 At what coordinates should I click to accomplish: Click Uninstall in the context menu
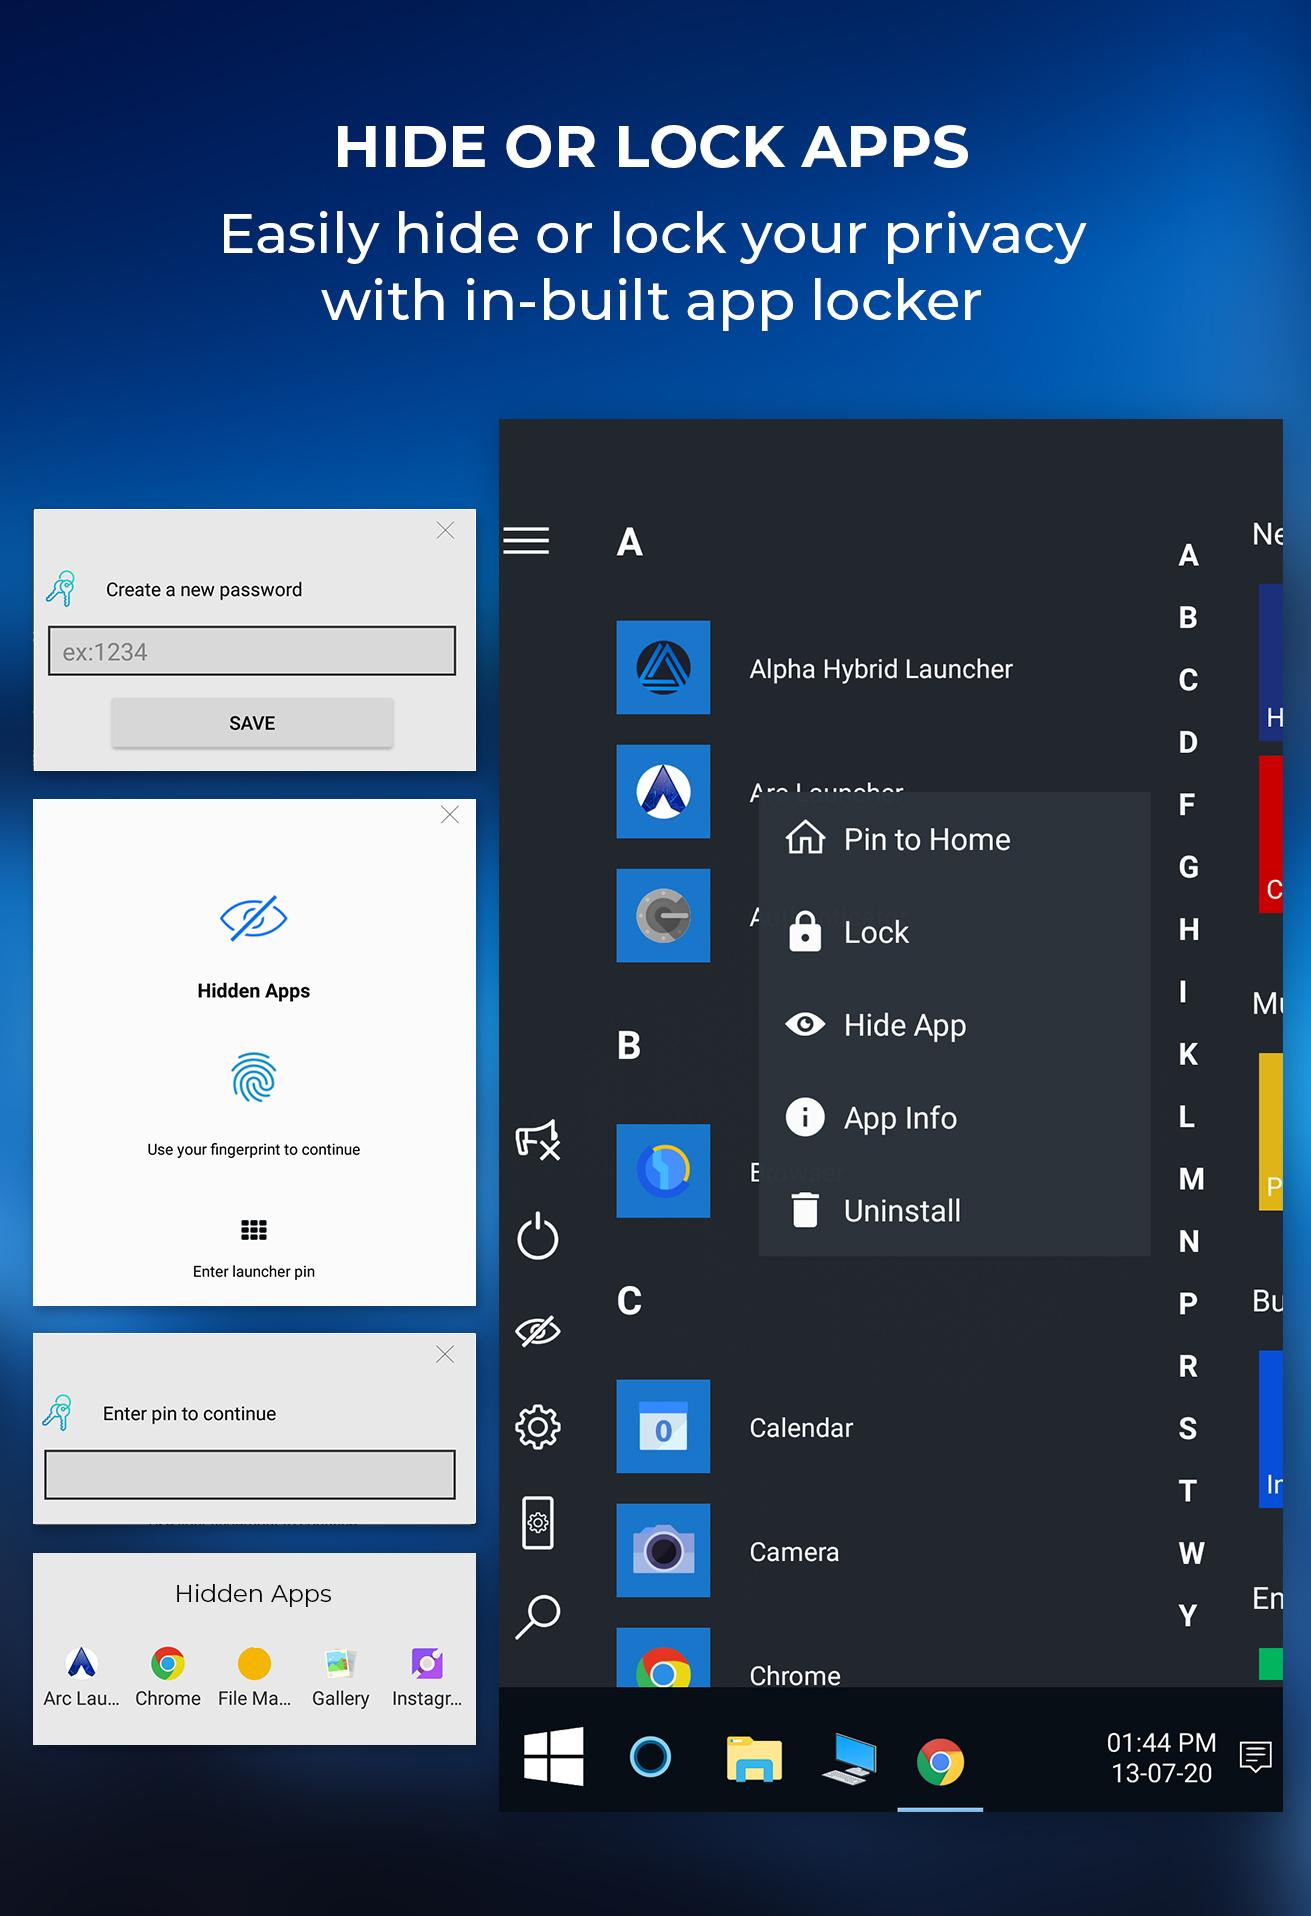point(901,1211)
